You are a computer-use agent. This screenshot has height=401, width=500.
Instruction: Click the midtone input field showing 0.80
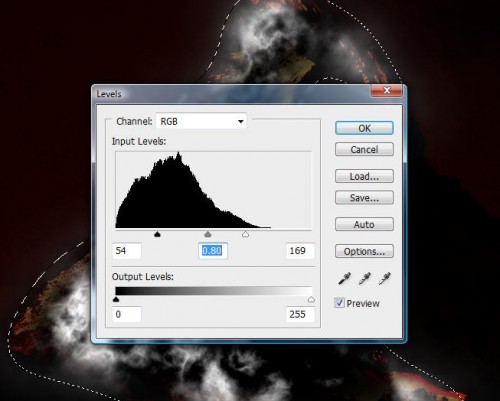213,251
